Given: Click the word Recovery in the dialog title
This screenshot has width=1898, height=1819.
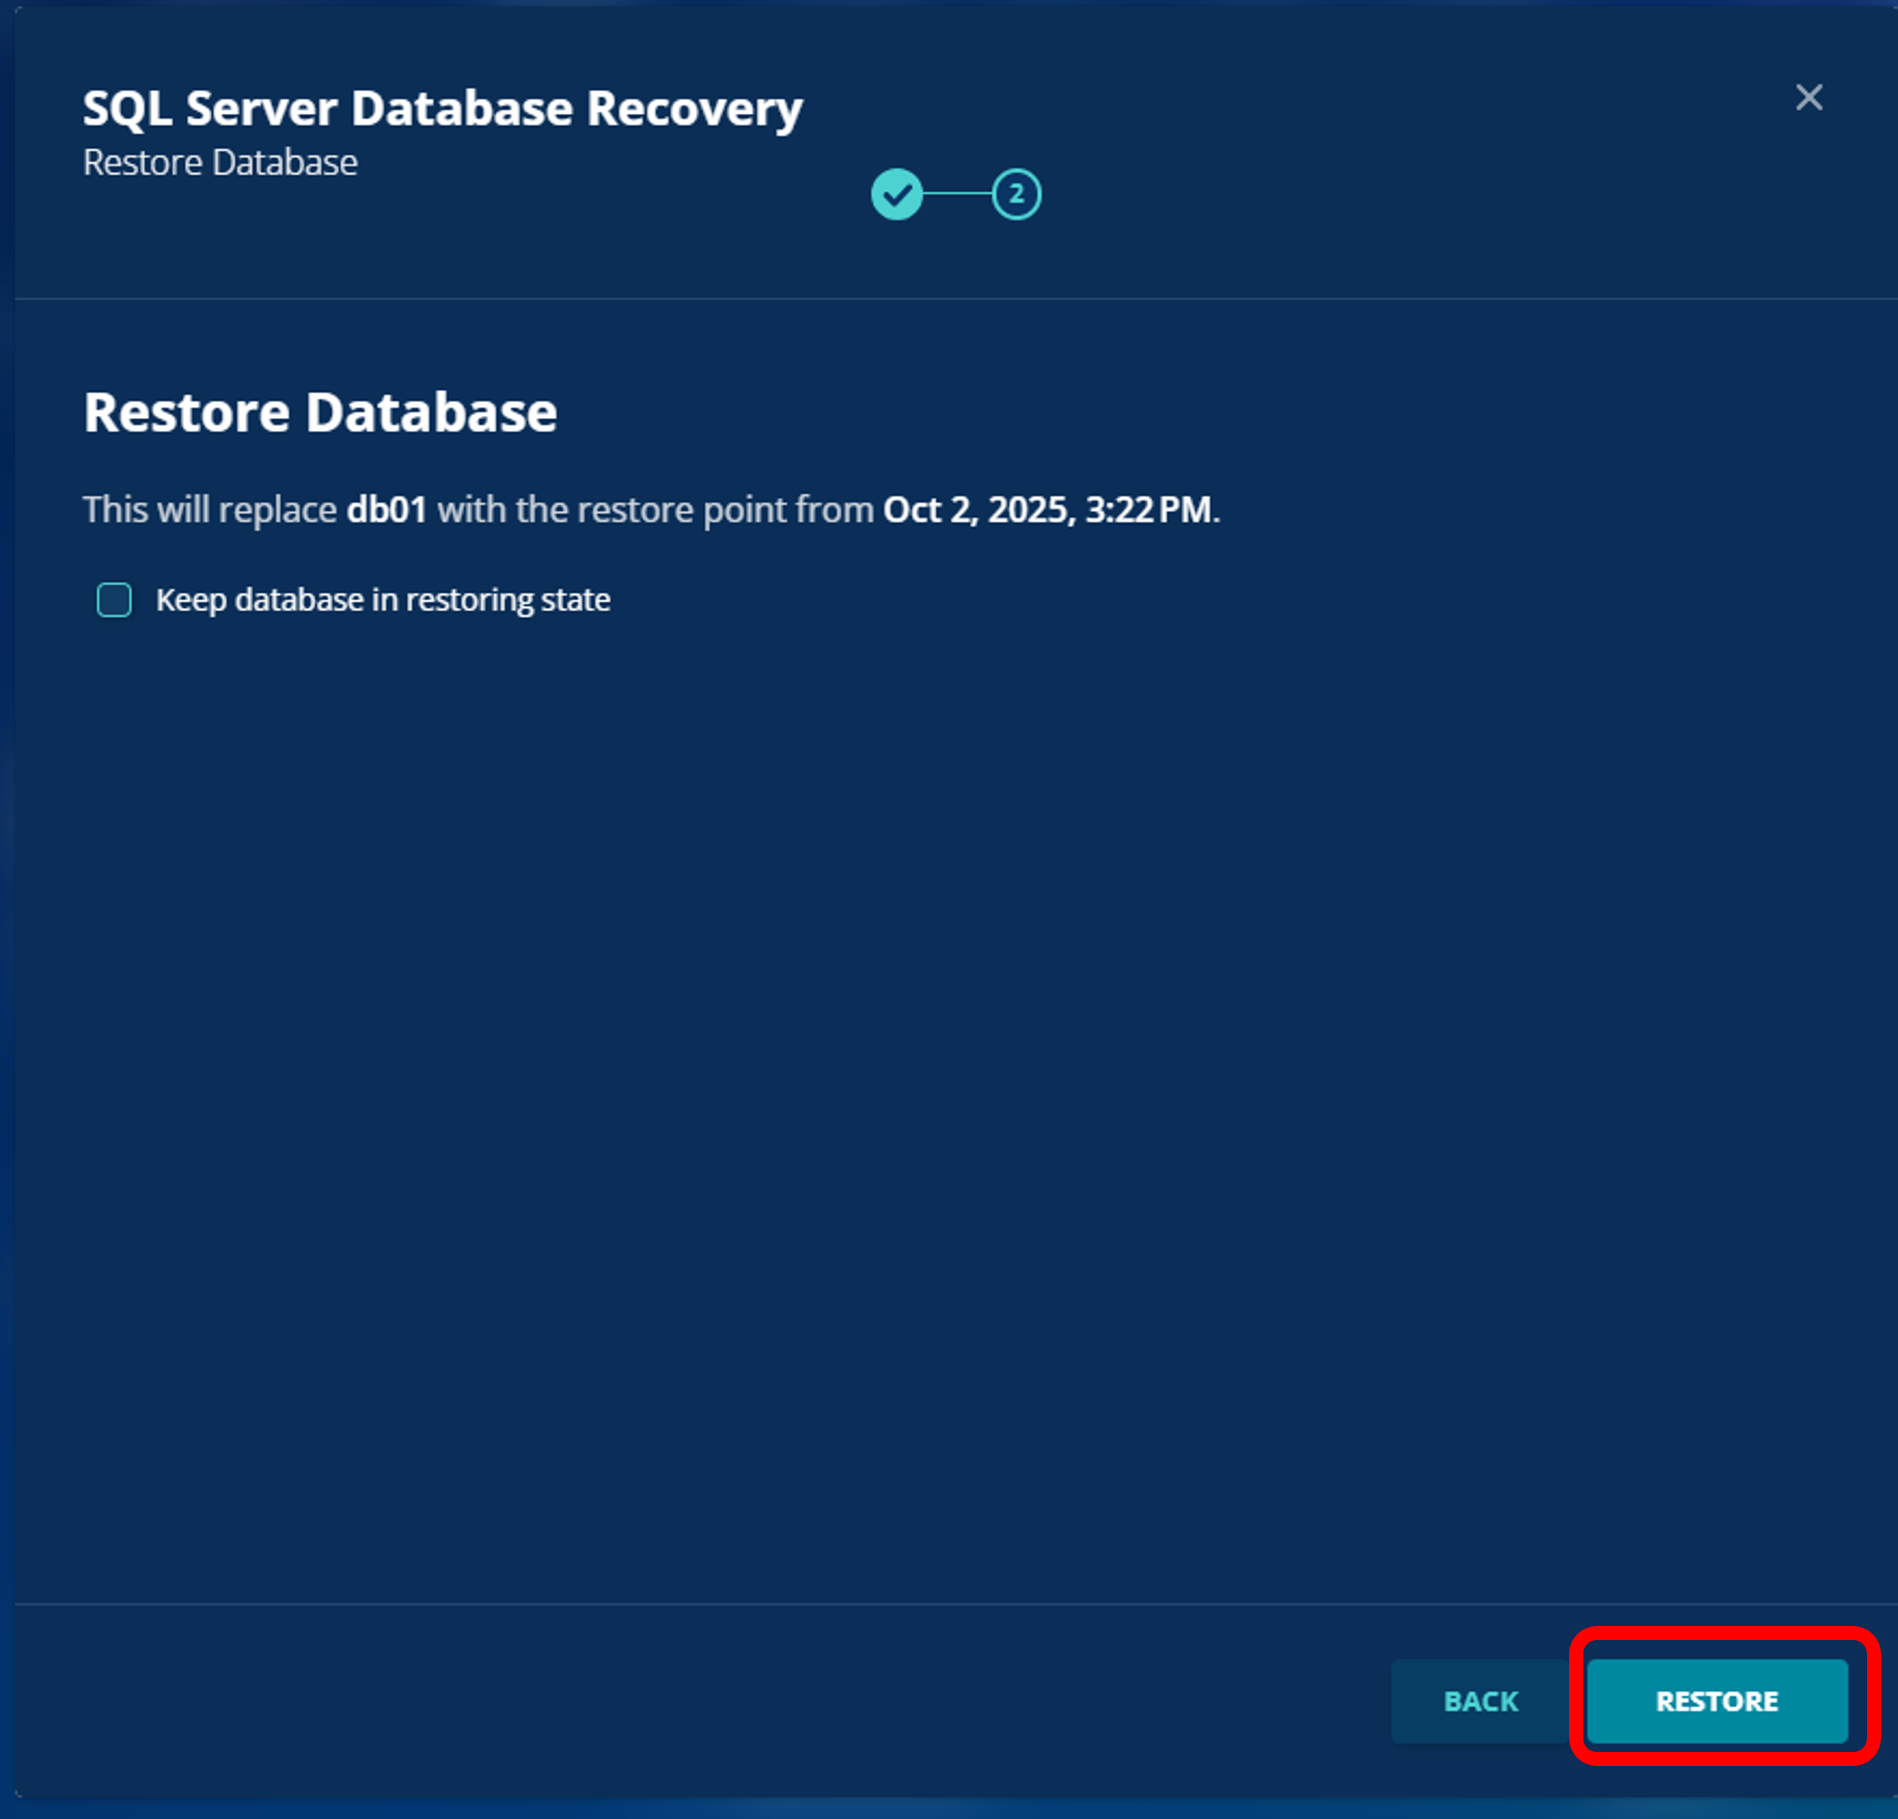Looking at the screenshot, I should click(x=694, y=108).
